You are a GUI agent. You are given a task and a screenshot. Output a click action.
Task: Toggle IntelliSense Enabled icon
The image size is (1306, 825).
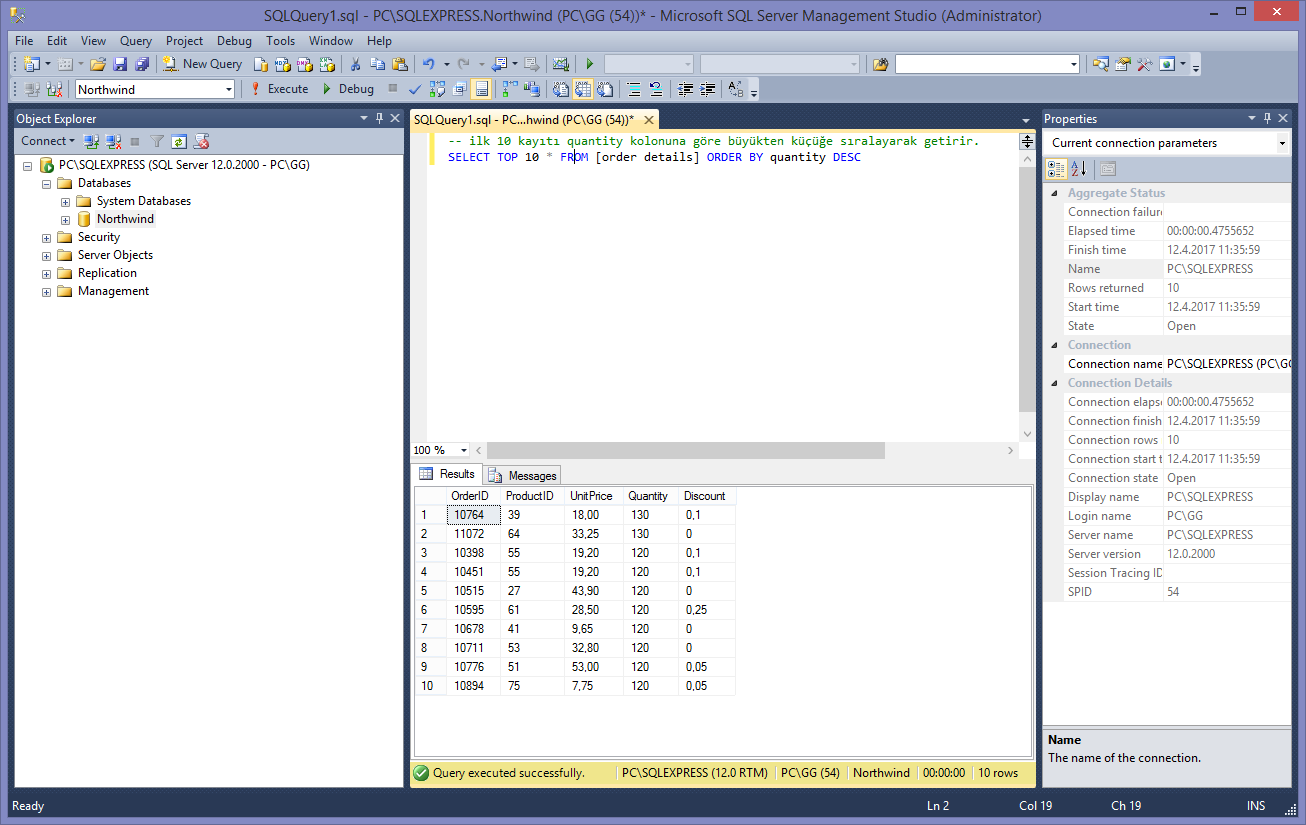point(481,89)
